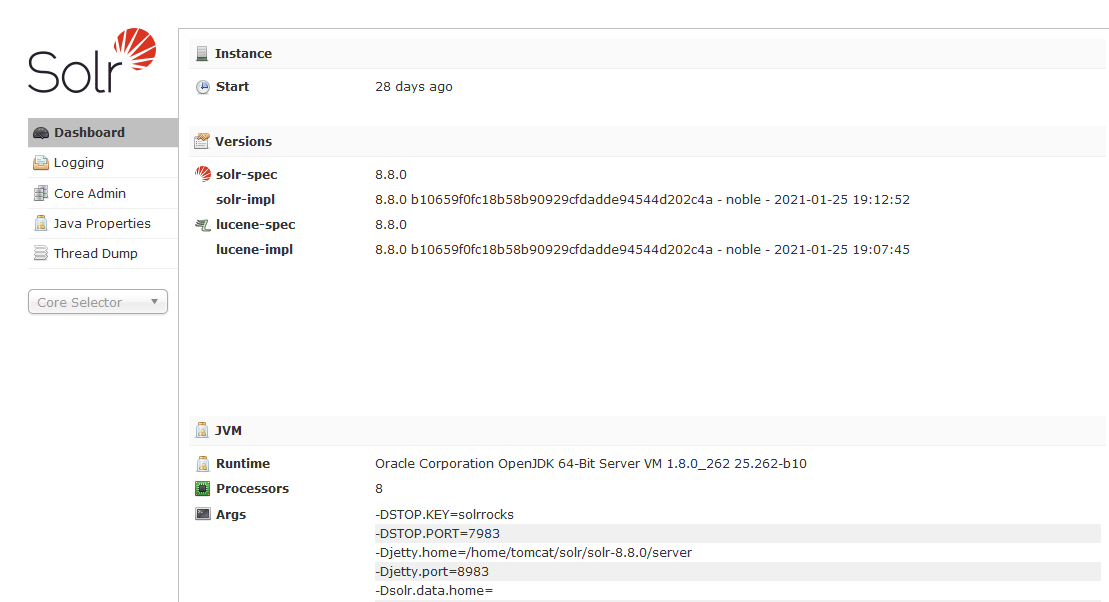Click the Args label
The height and width of the screenshot is (602, 1109).
(x=231, y=515)
